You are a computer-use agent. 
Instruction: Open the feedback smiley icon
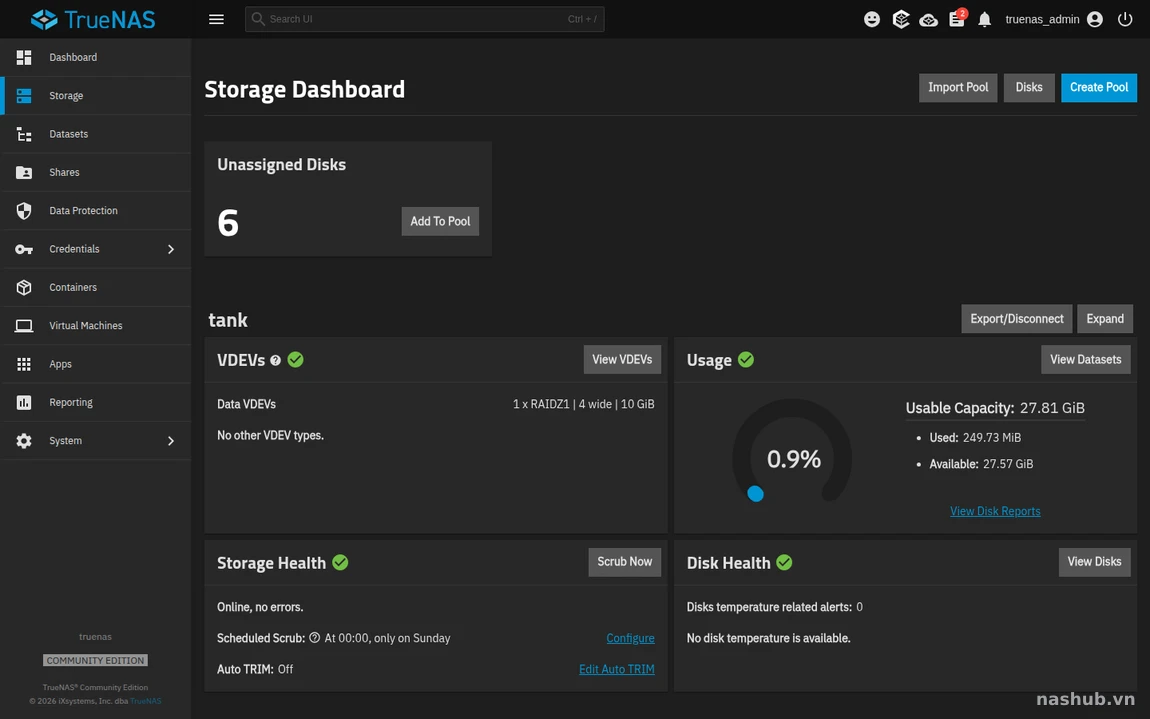[x=871, y=19]
